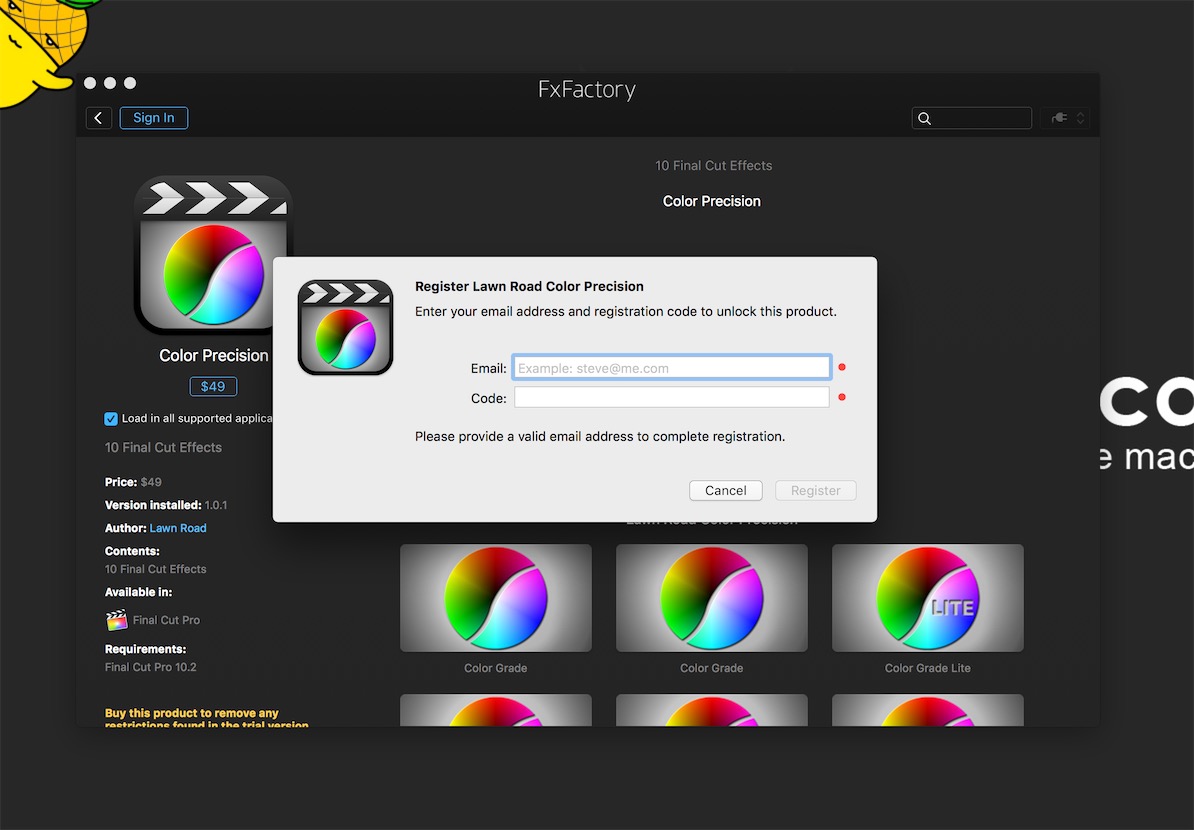1194x830 pixels.
Task: Focus the FxFactory search field
Action: (972, 118)
